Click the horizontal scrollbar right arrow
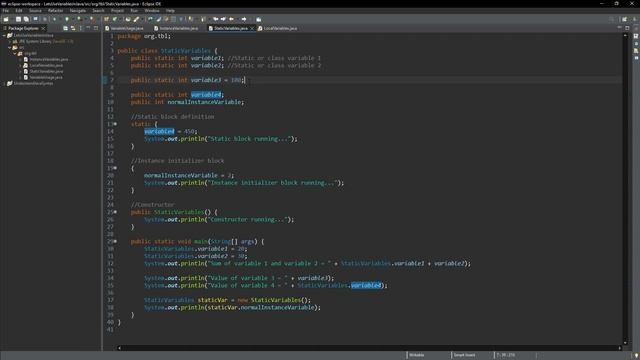The width and height of the screenshot is (640, 360). 620,348
